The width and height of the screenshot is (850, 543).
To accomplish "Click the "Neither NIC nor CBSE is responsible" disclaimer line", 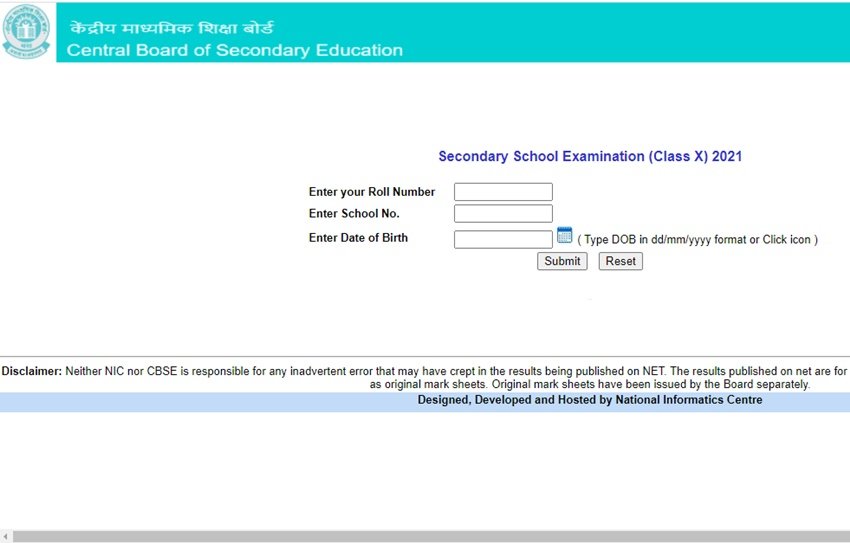I will click(x=450, y=371).
